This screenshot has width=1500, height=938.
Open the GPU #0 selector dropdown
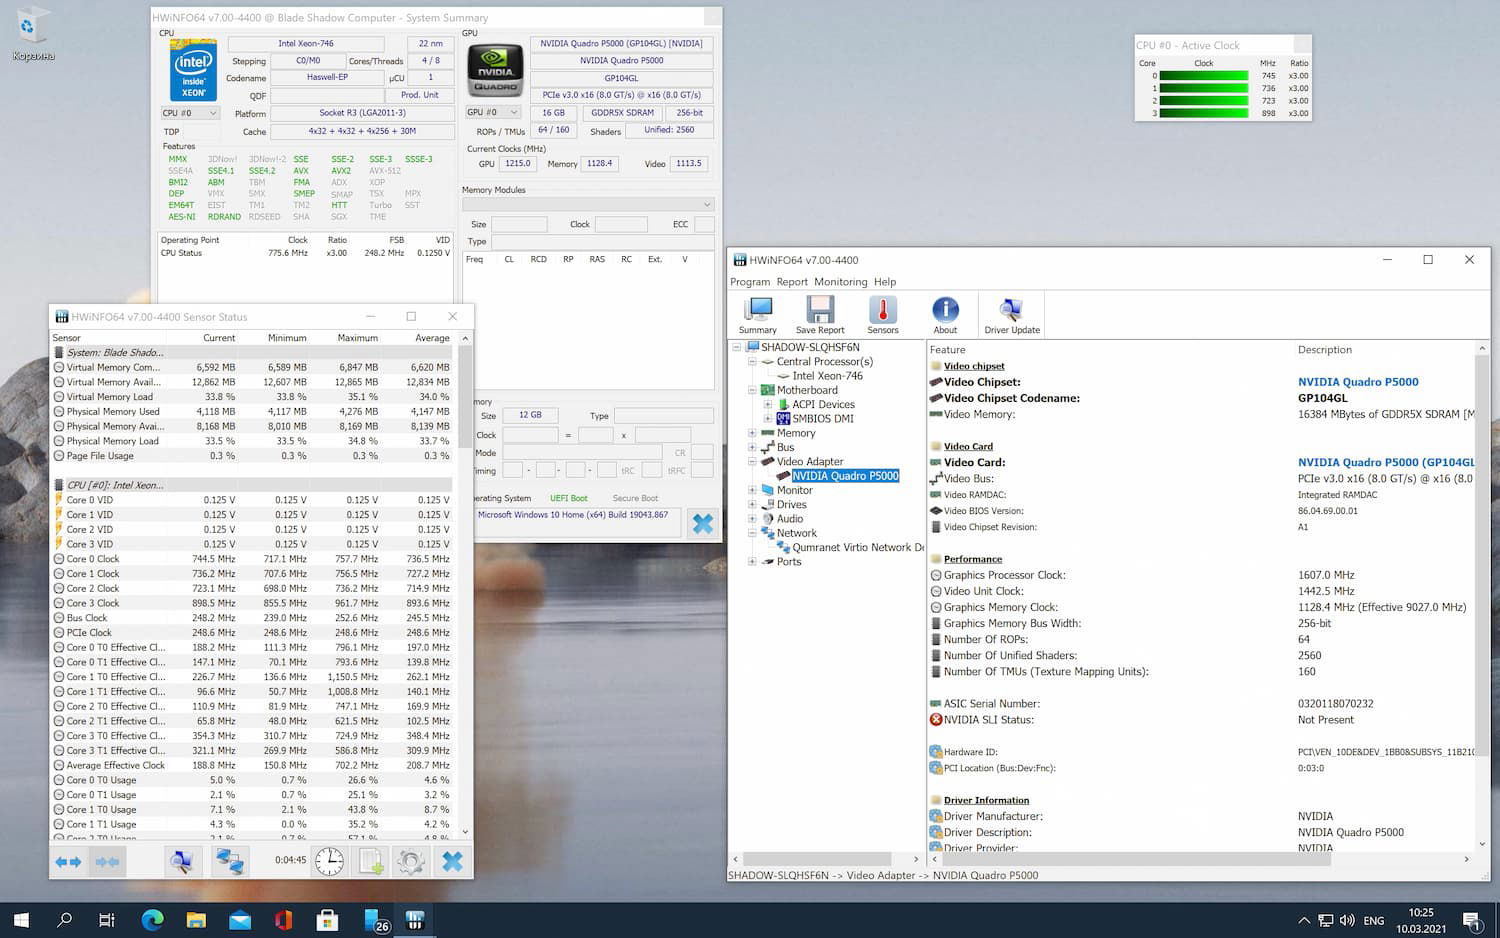(494, 112)
